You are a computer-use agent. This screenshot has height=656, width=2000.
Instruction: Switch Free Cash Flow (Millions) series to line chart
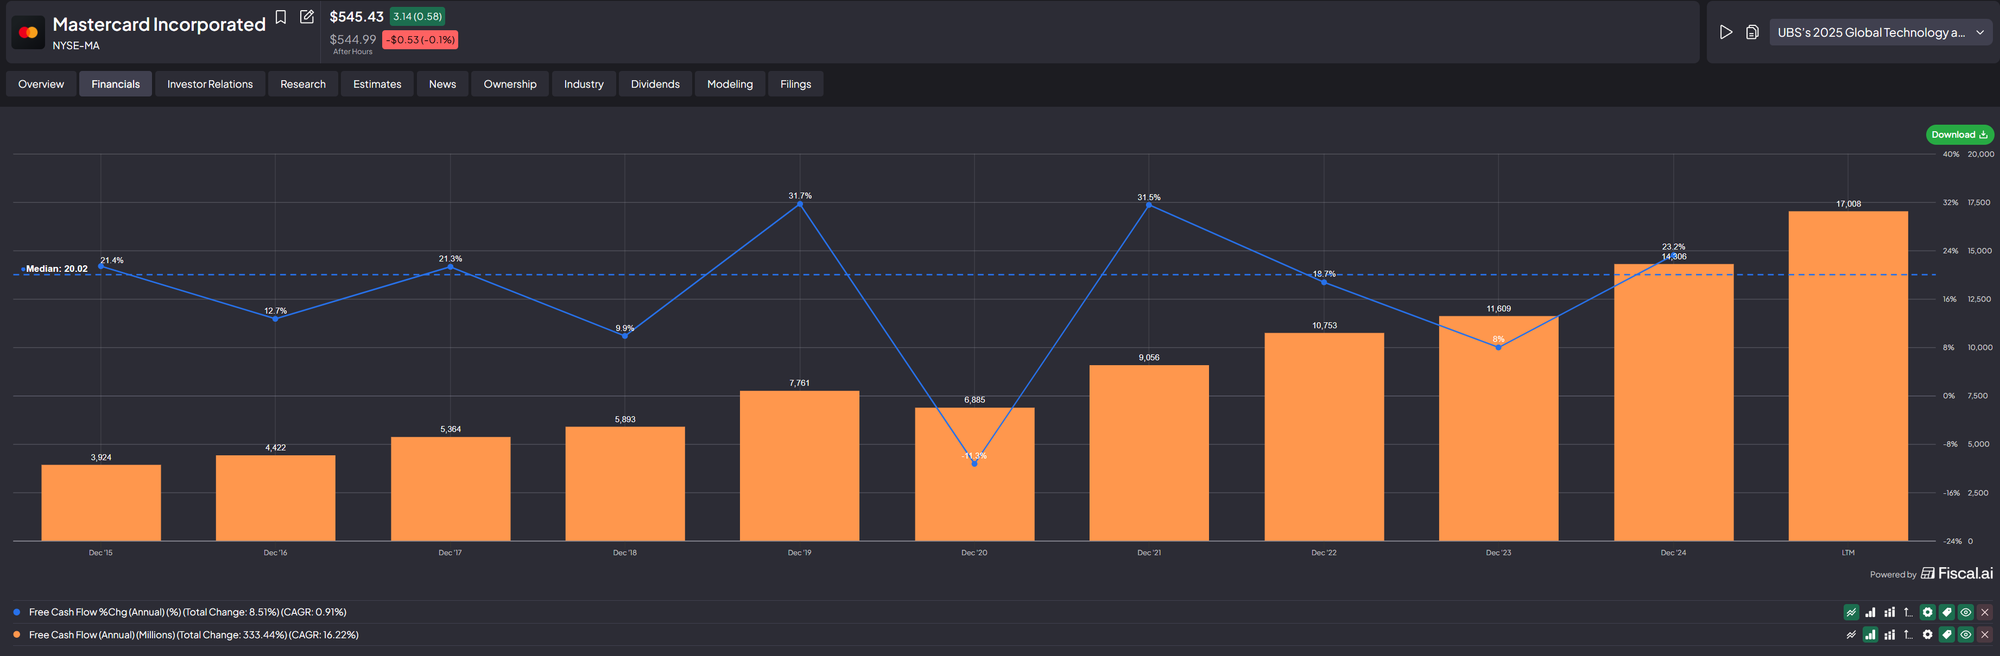[x=1851, y=635]
